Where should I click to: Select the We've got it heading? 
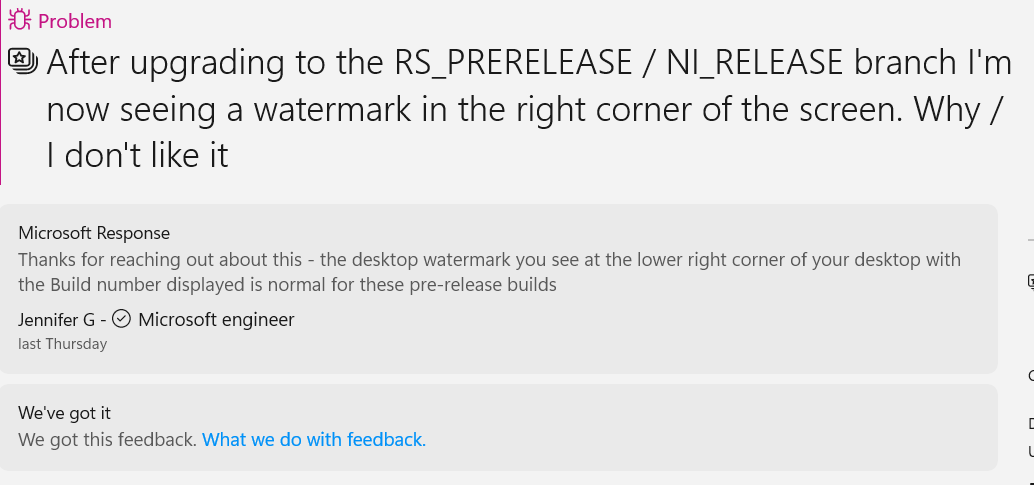click(64, 413)
